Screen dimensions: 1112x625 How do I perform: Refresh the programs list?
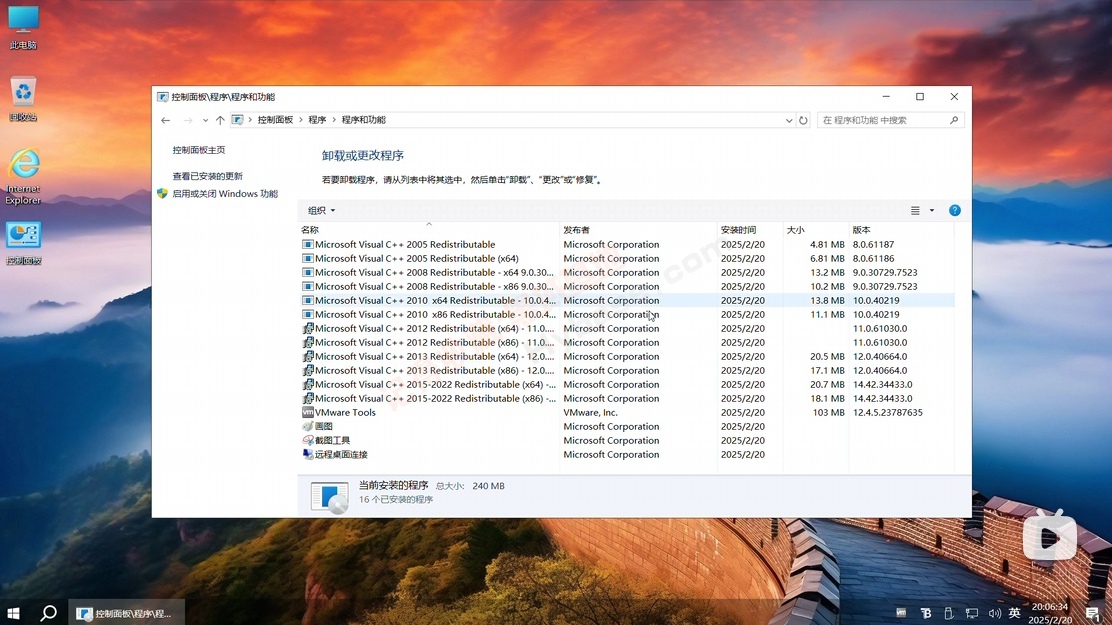(x=803, y=120)
